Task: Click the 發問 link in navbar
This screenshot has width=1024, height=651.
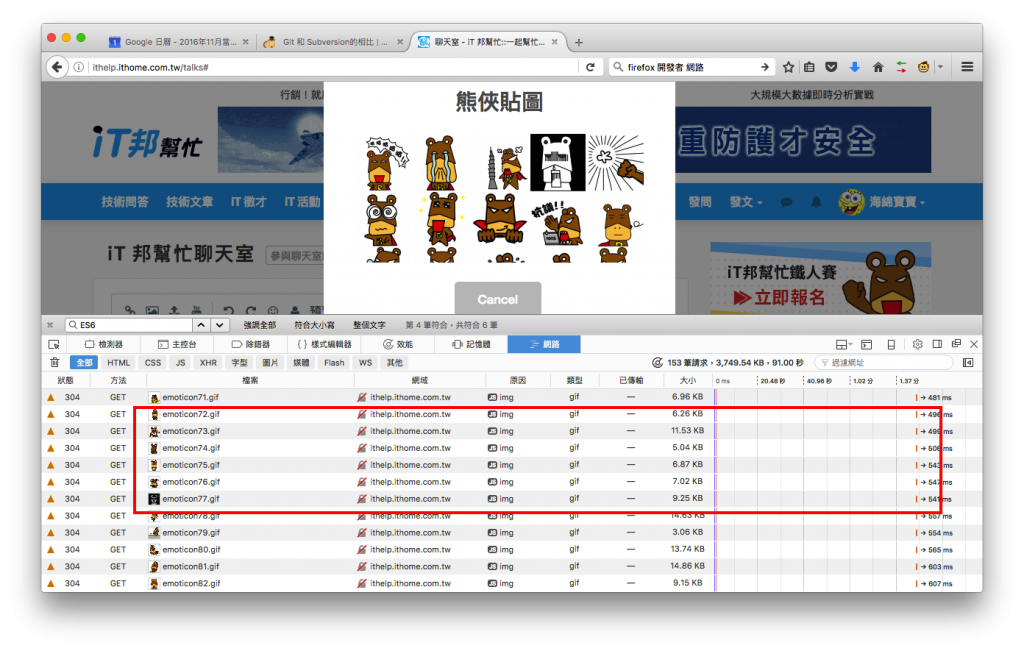Action: (x=700, y=202)
